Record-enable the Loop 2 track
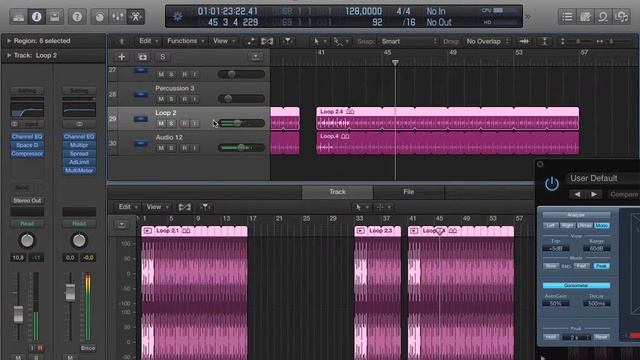The width and height of the screenshot is (640, 360). (x=184, y=123)
